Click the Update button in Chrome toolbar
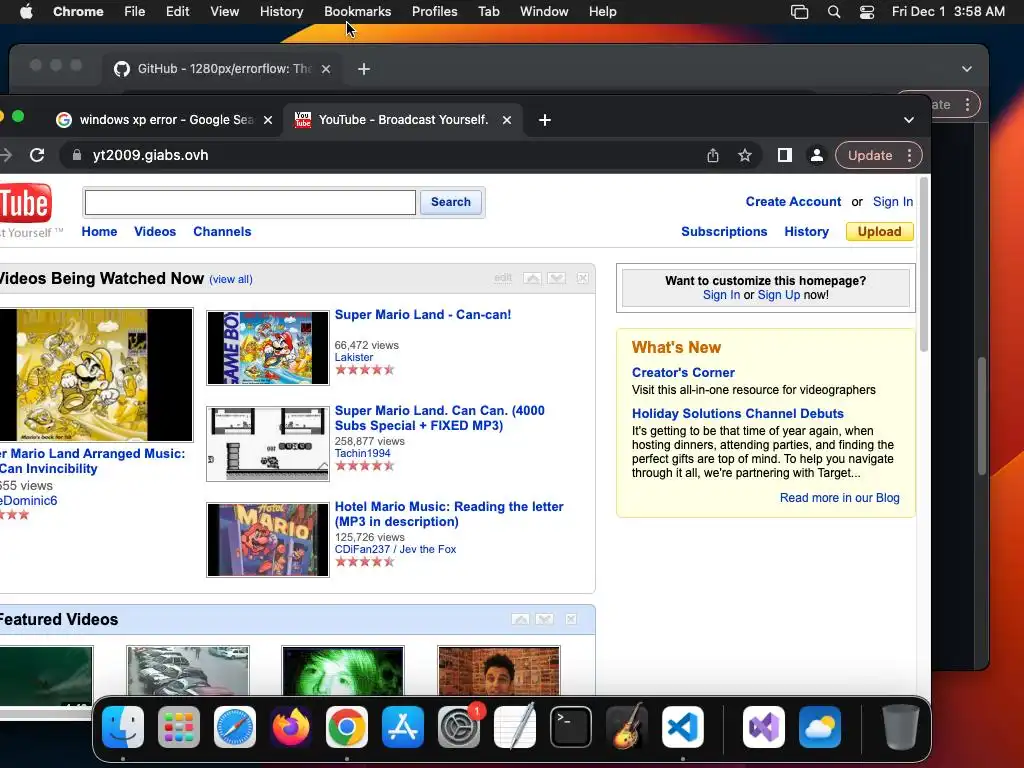This screenshot has height=768, width=1024. point(870,155)
